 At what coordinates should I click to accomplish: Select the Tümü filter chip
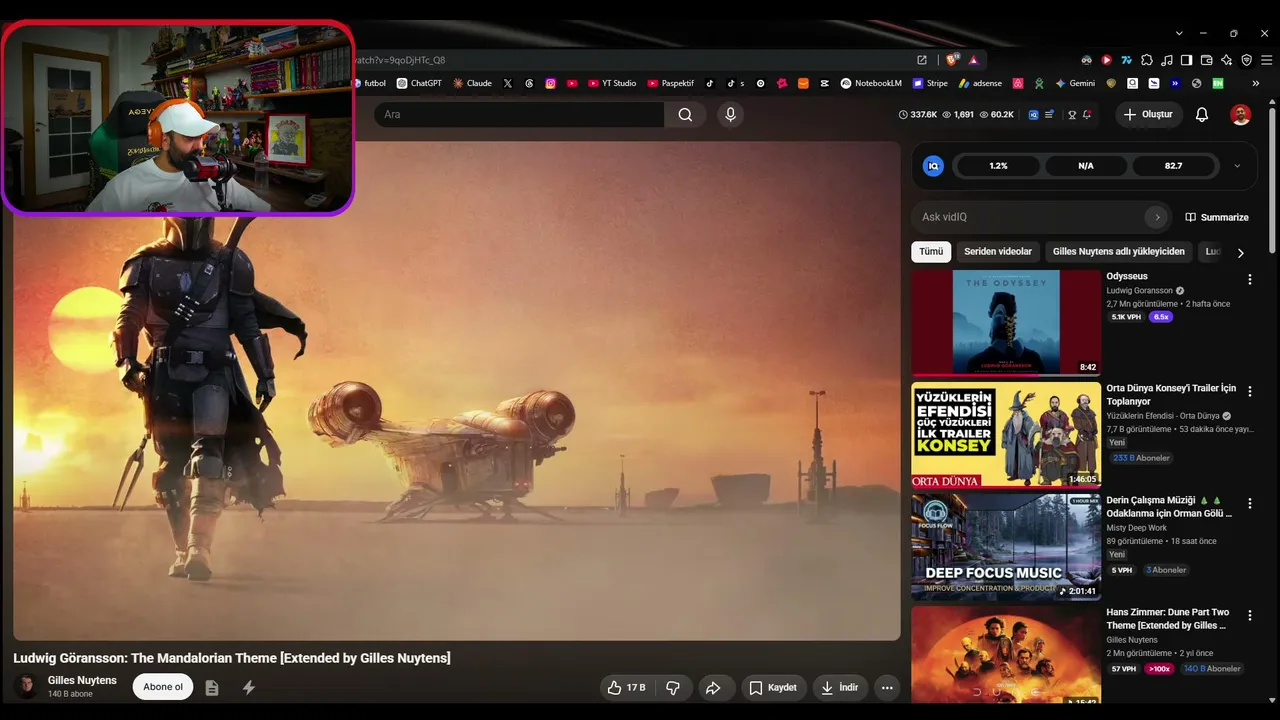(931, 252)
